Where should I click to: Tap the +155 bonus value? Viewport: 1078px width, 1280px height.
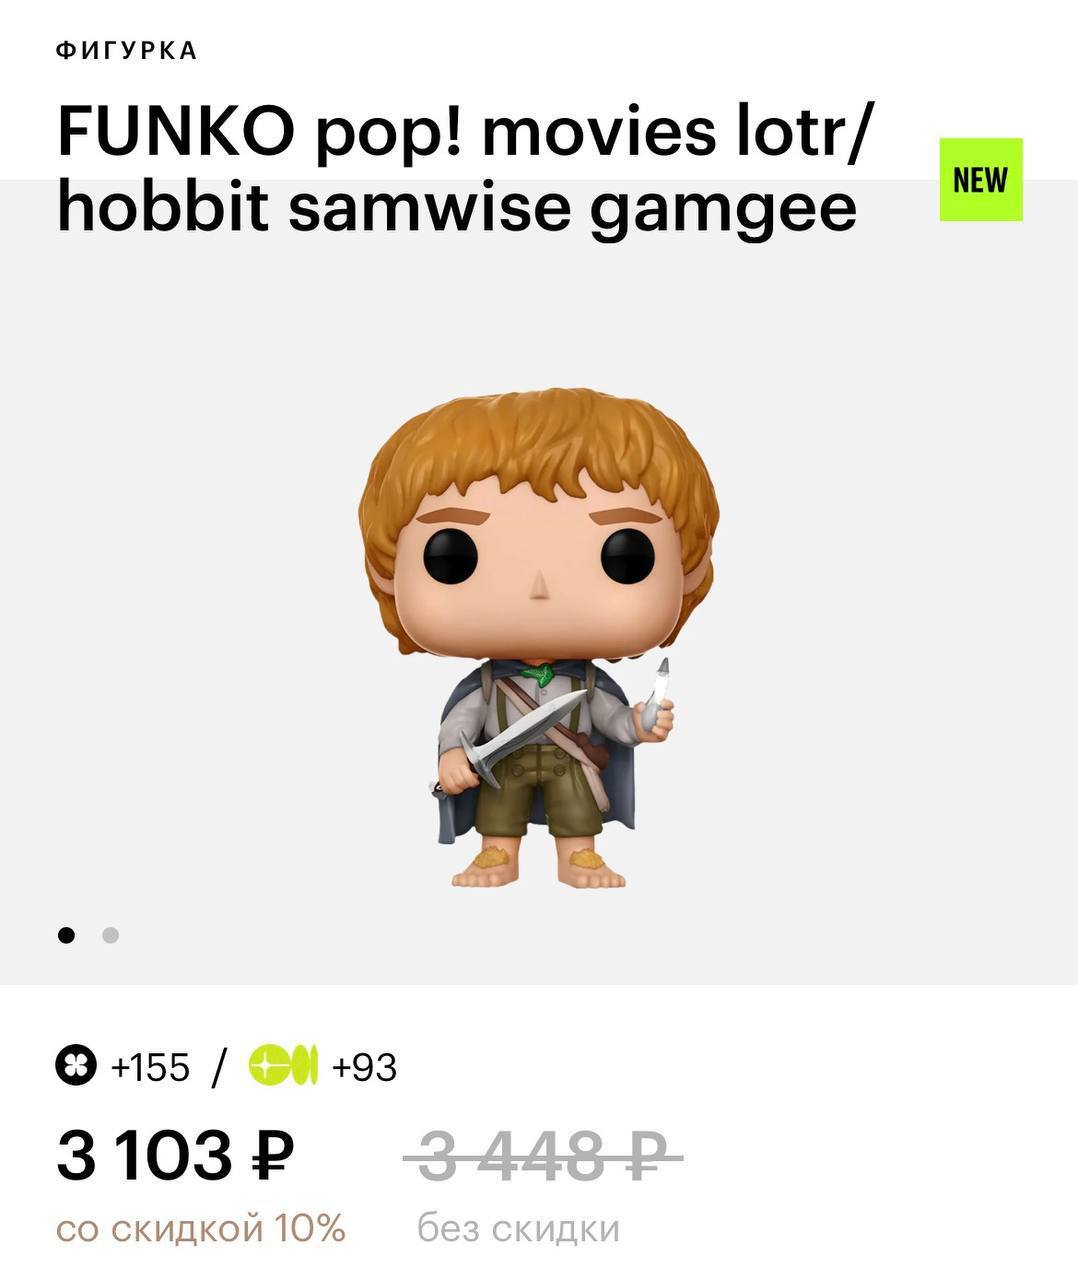click(x=150, y=1067)
